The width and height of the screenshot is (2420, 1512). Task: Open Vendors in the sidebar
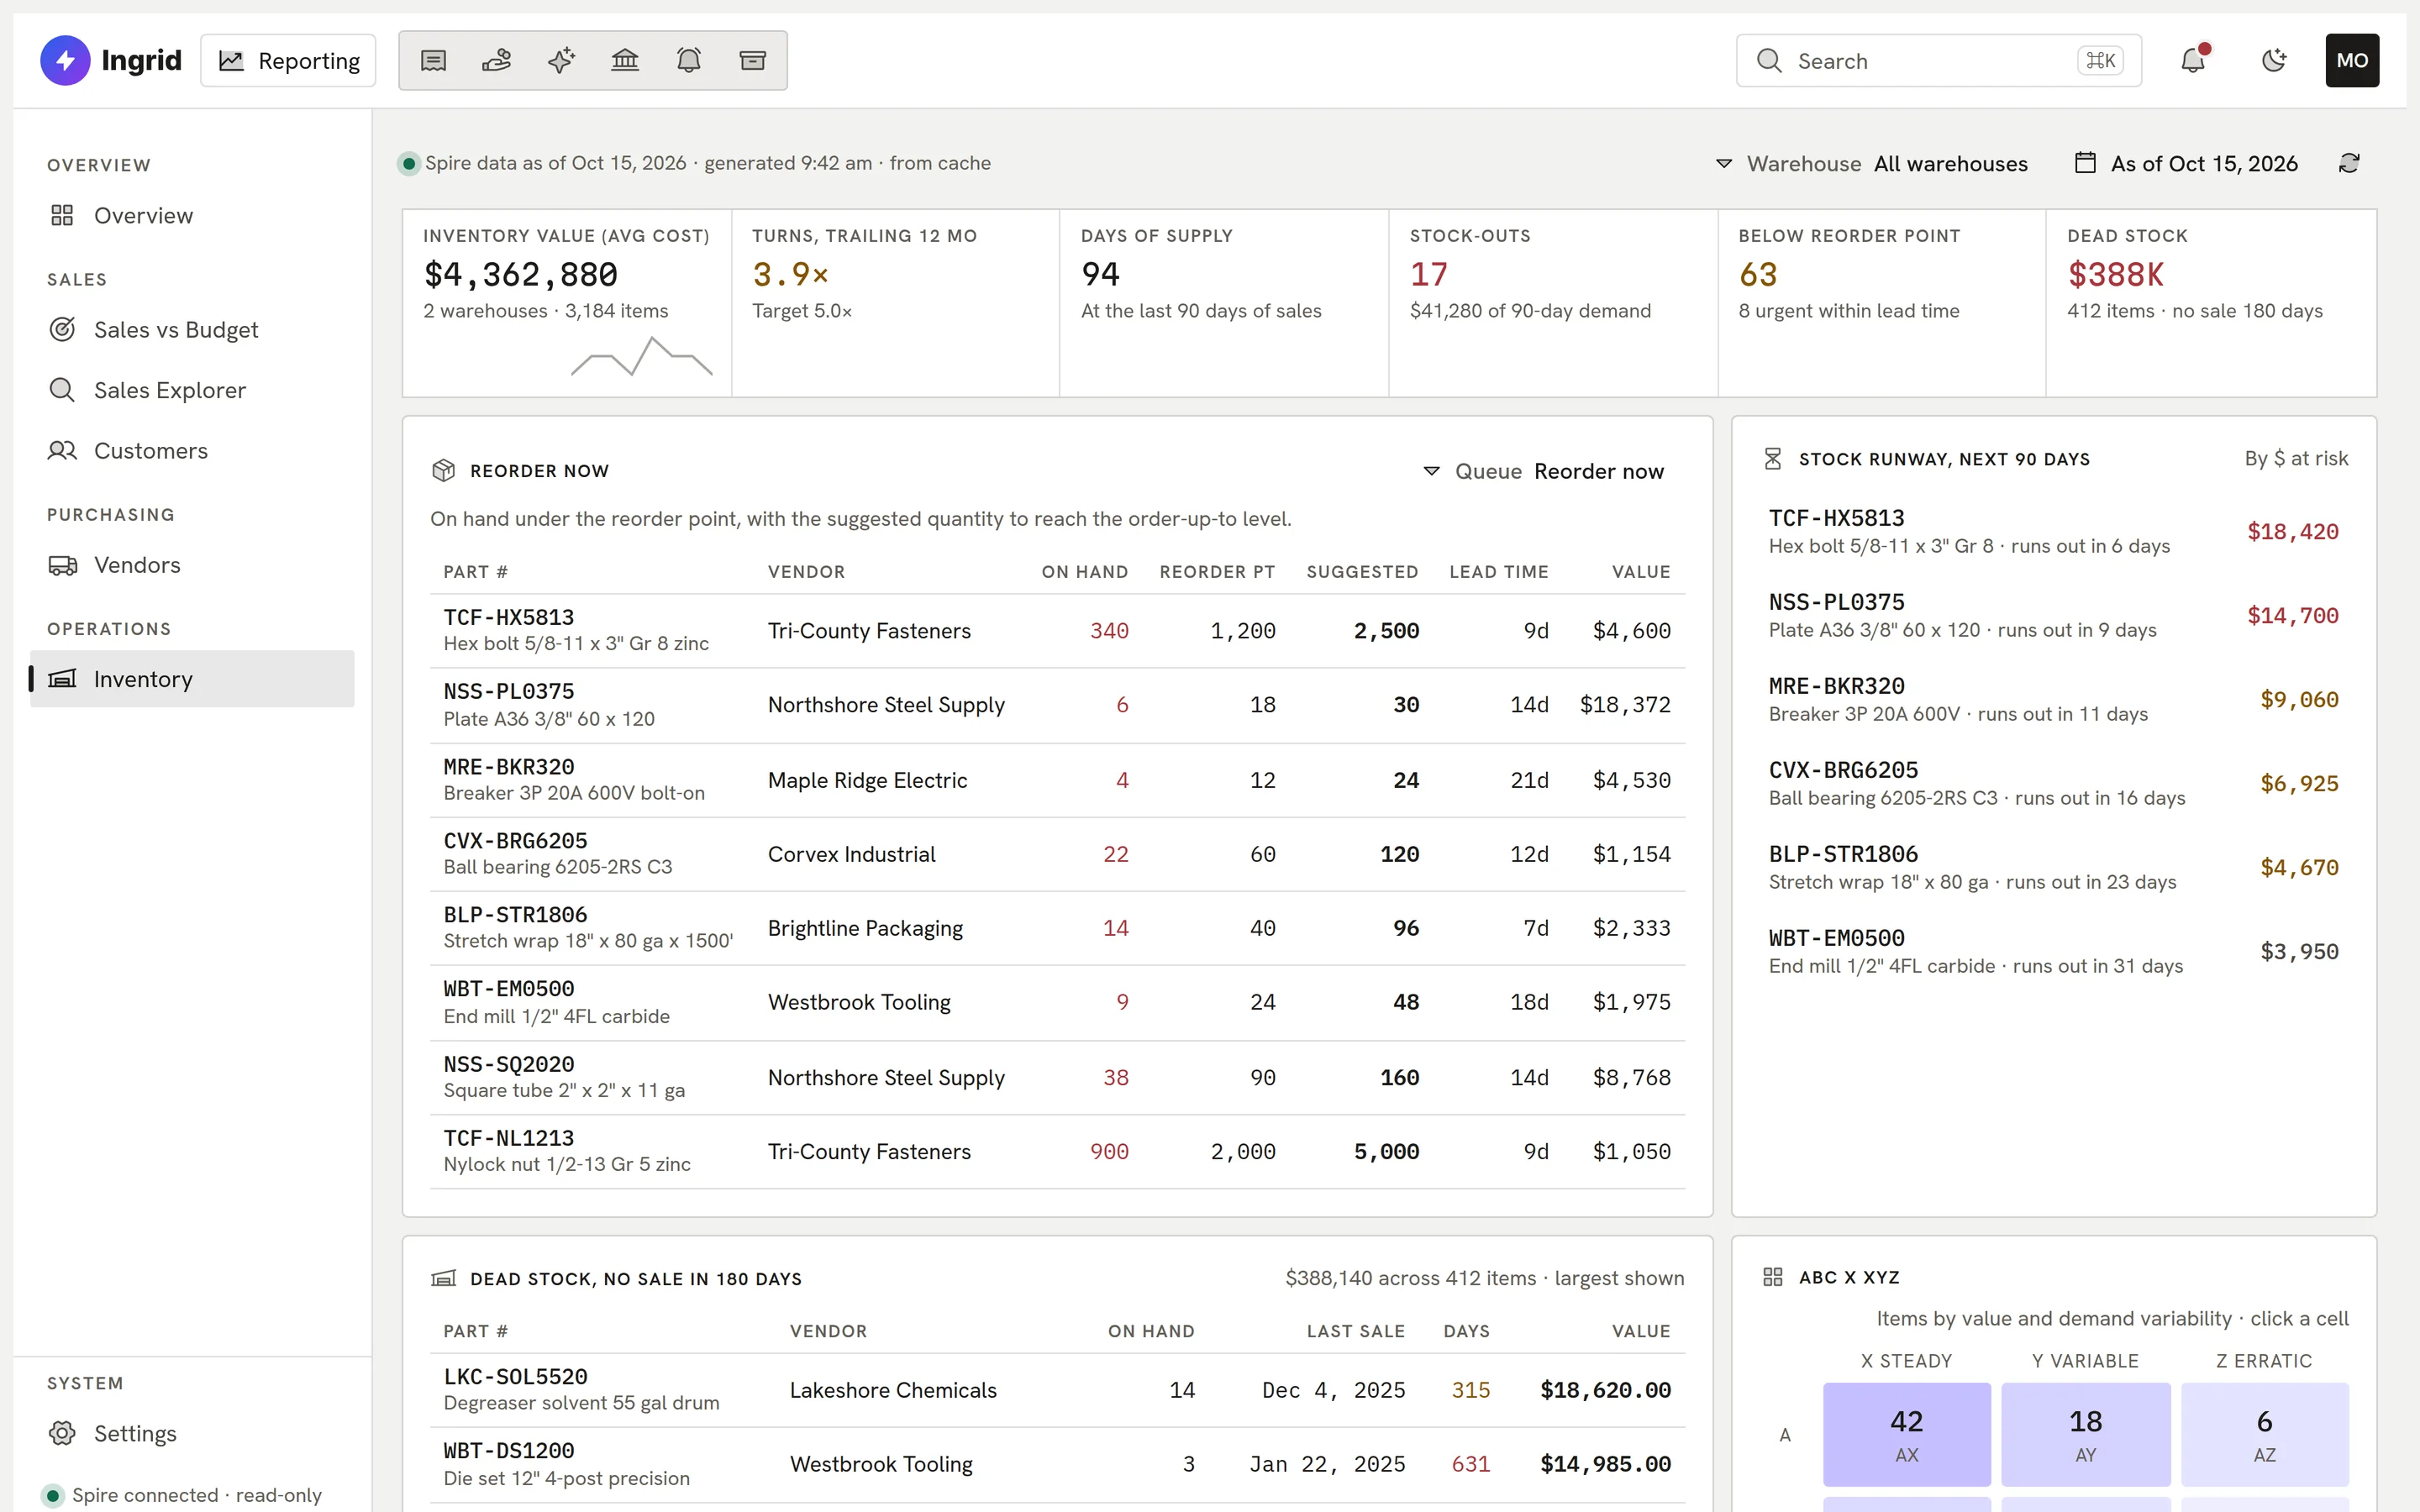pos(192,565)
